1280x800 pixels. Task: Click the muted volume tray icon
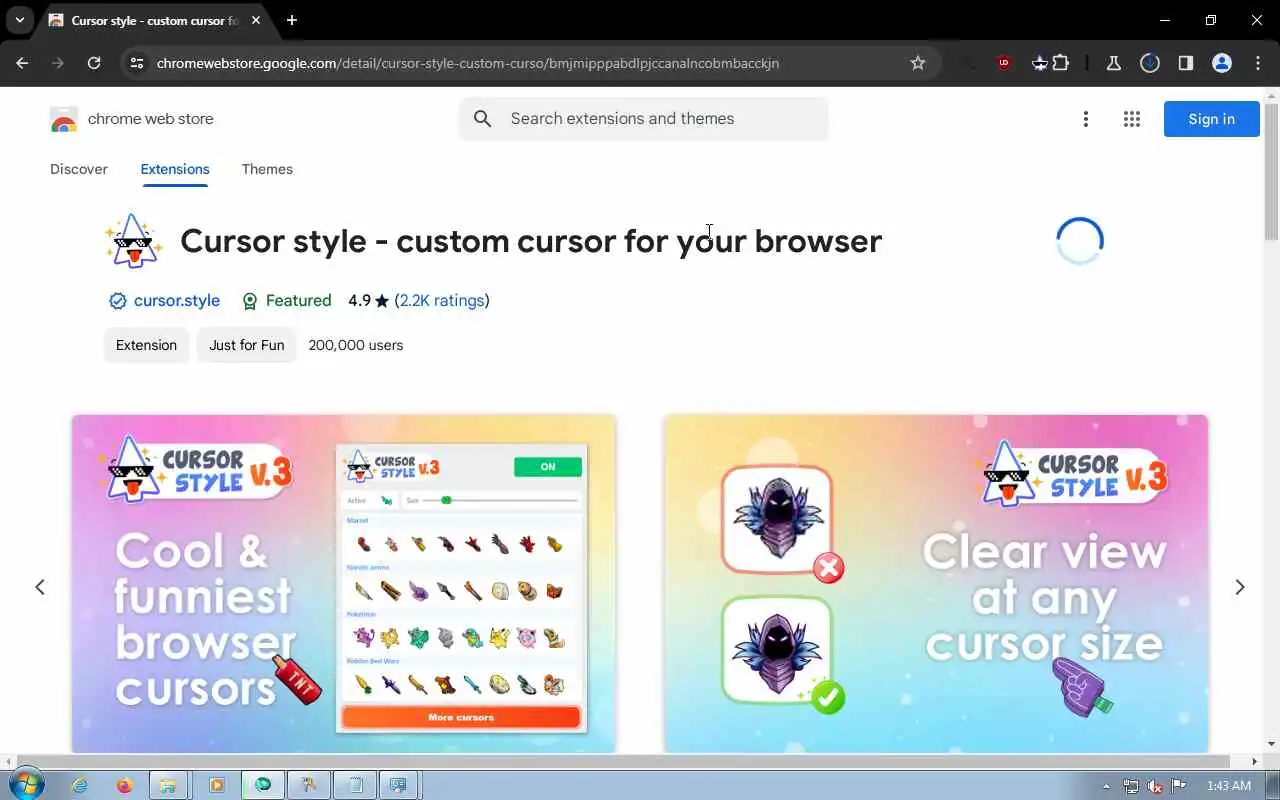pos(1155,786)
